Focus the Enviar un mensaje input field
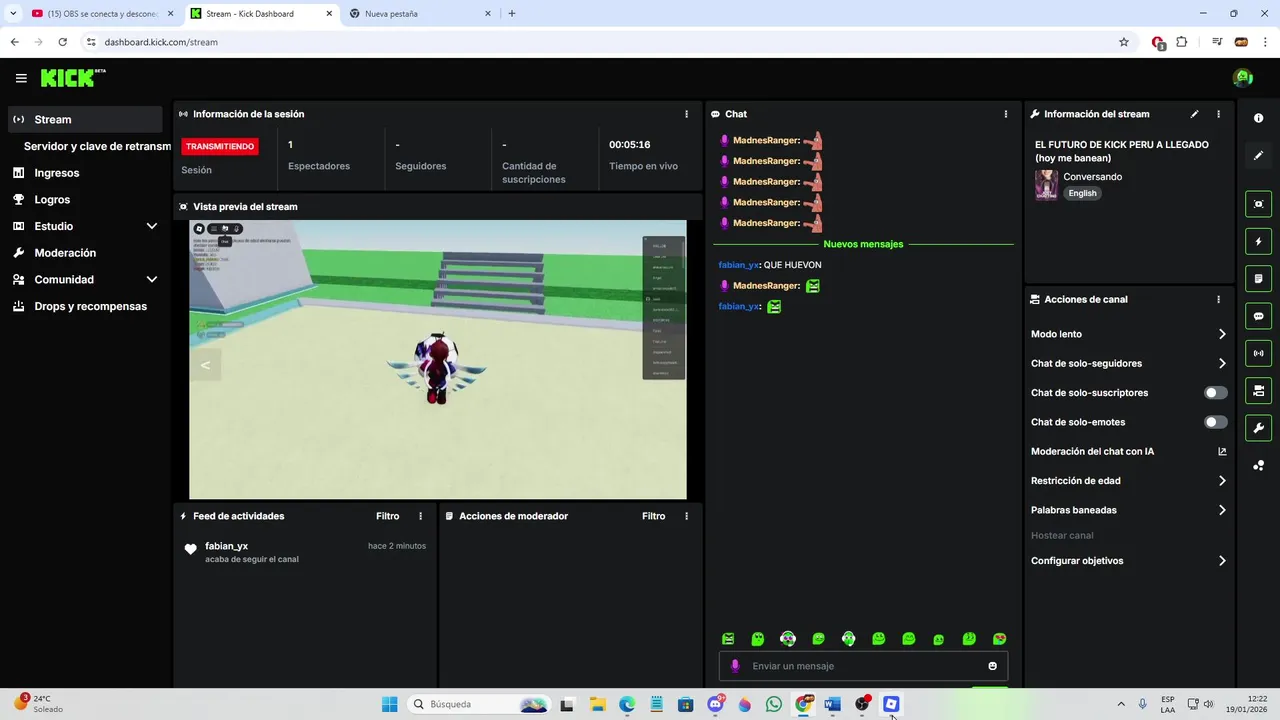 [865, 666]
